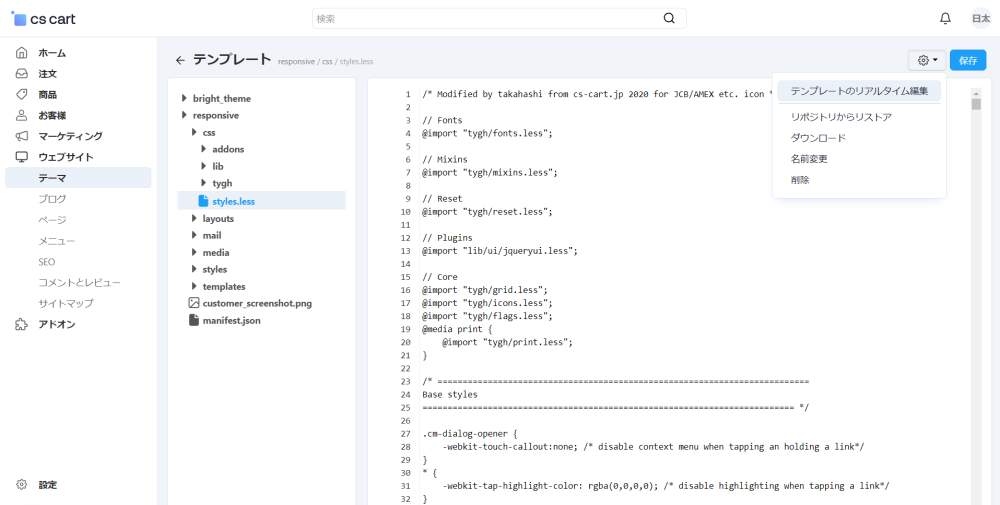The height and width of the screenshot is (505, 1000).
Task: Expand the lib folder
Action: pyautogui.click(x=203, y=166)
